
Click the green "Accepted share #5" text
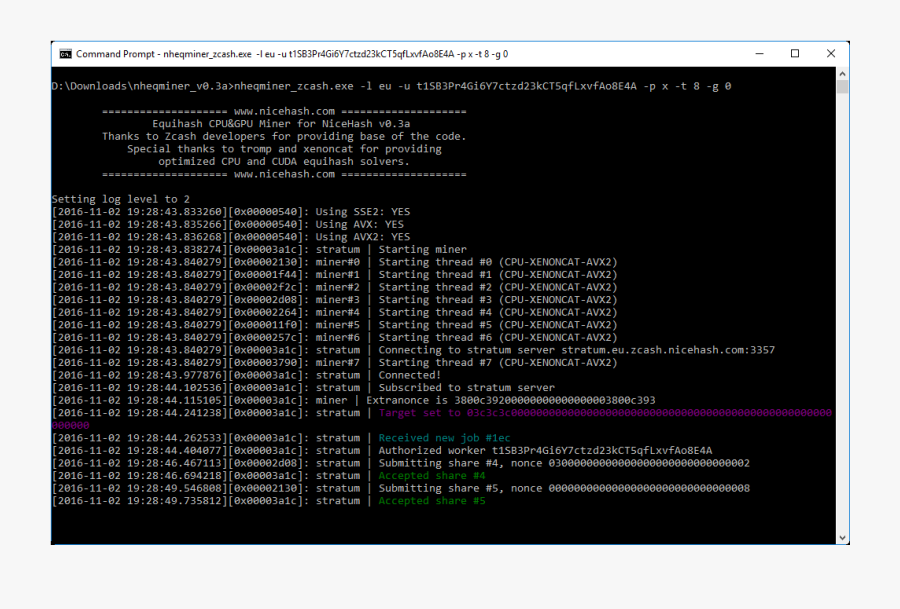point(431,501)
